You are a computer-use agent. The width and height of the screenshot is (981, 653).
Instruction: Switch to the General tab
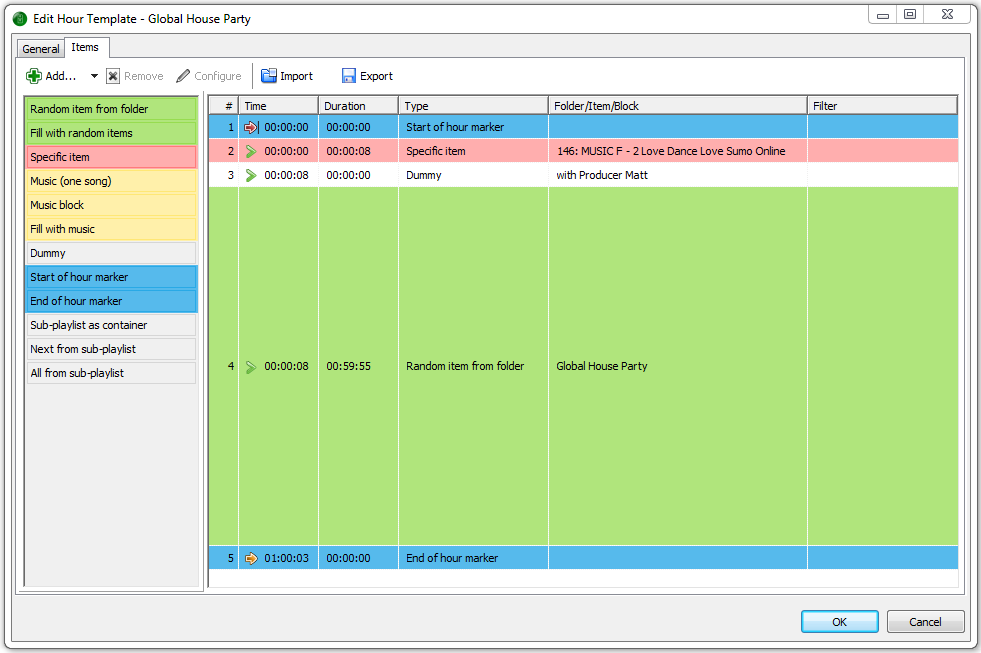(x=41, y=49)
